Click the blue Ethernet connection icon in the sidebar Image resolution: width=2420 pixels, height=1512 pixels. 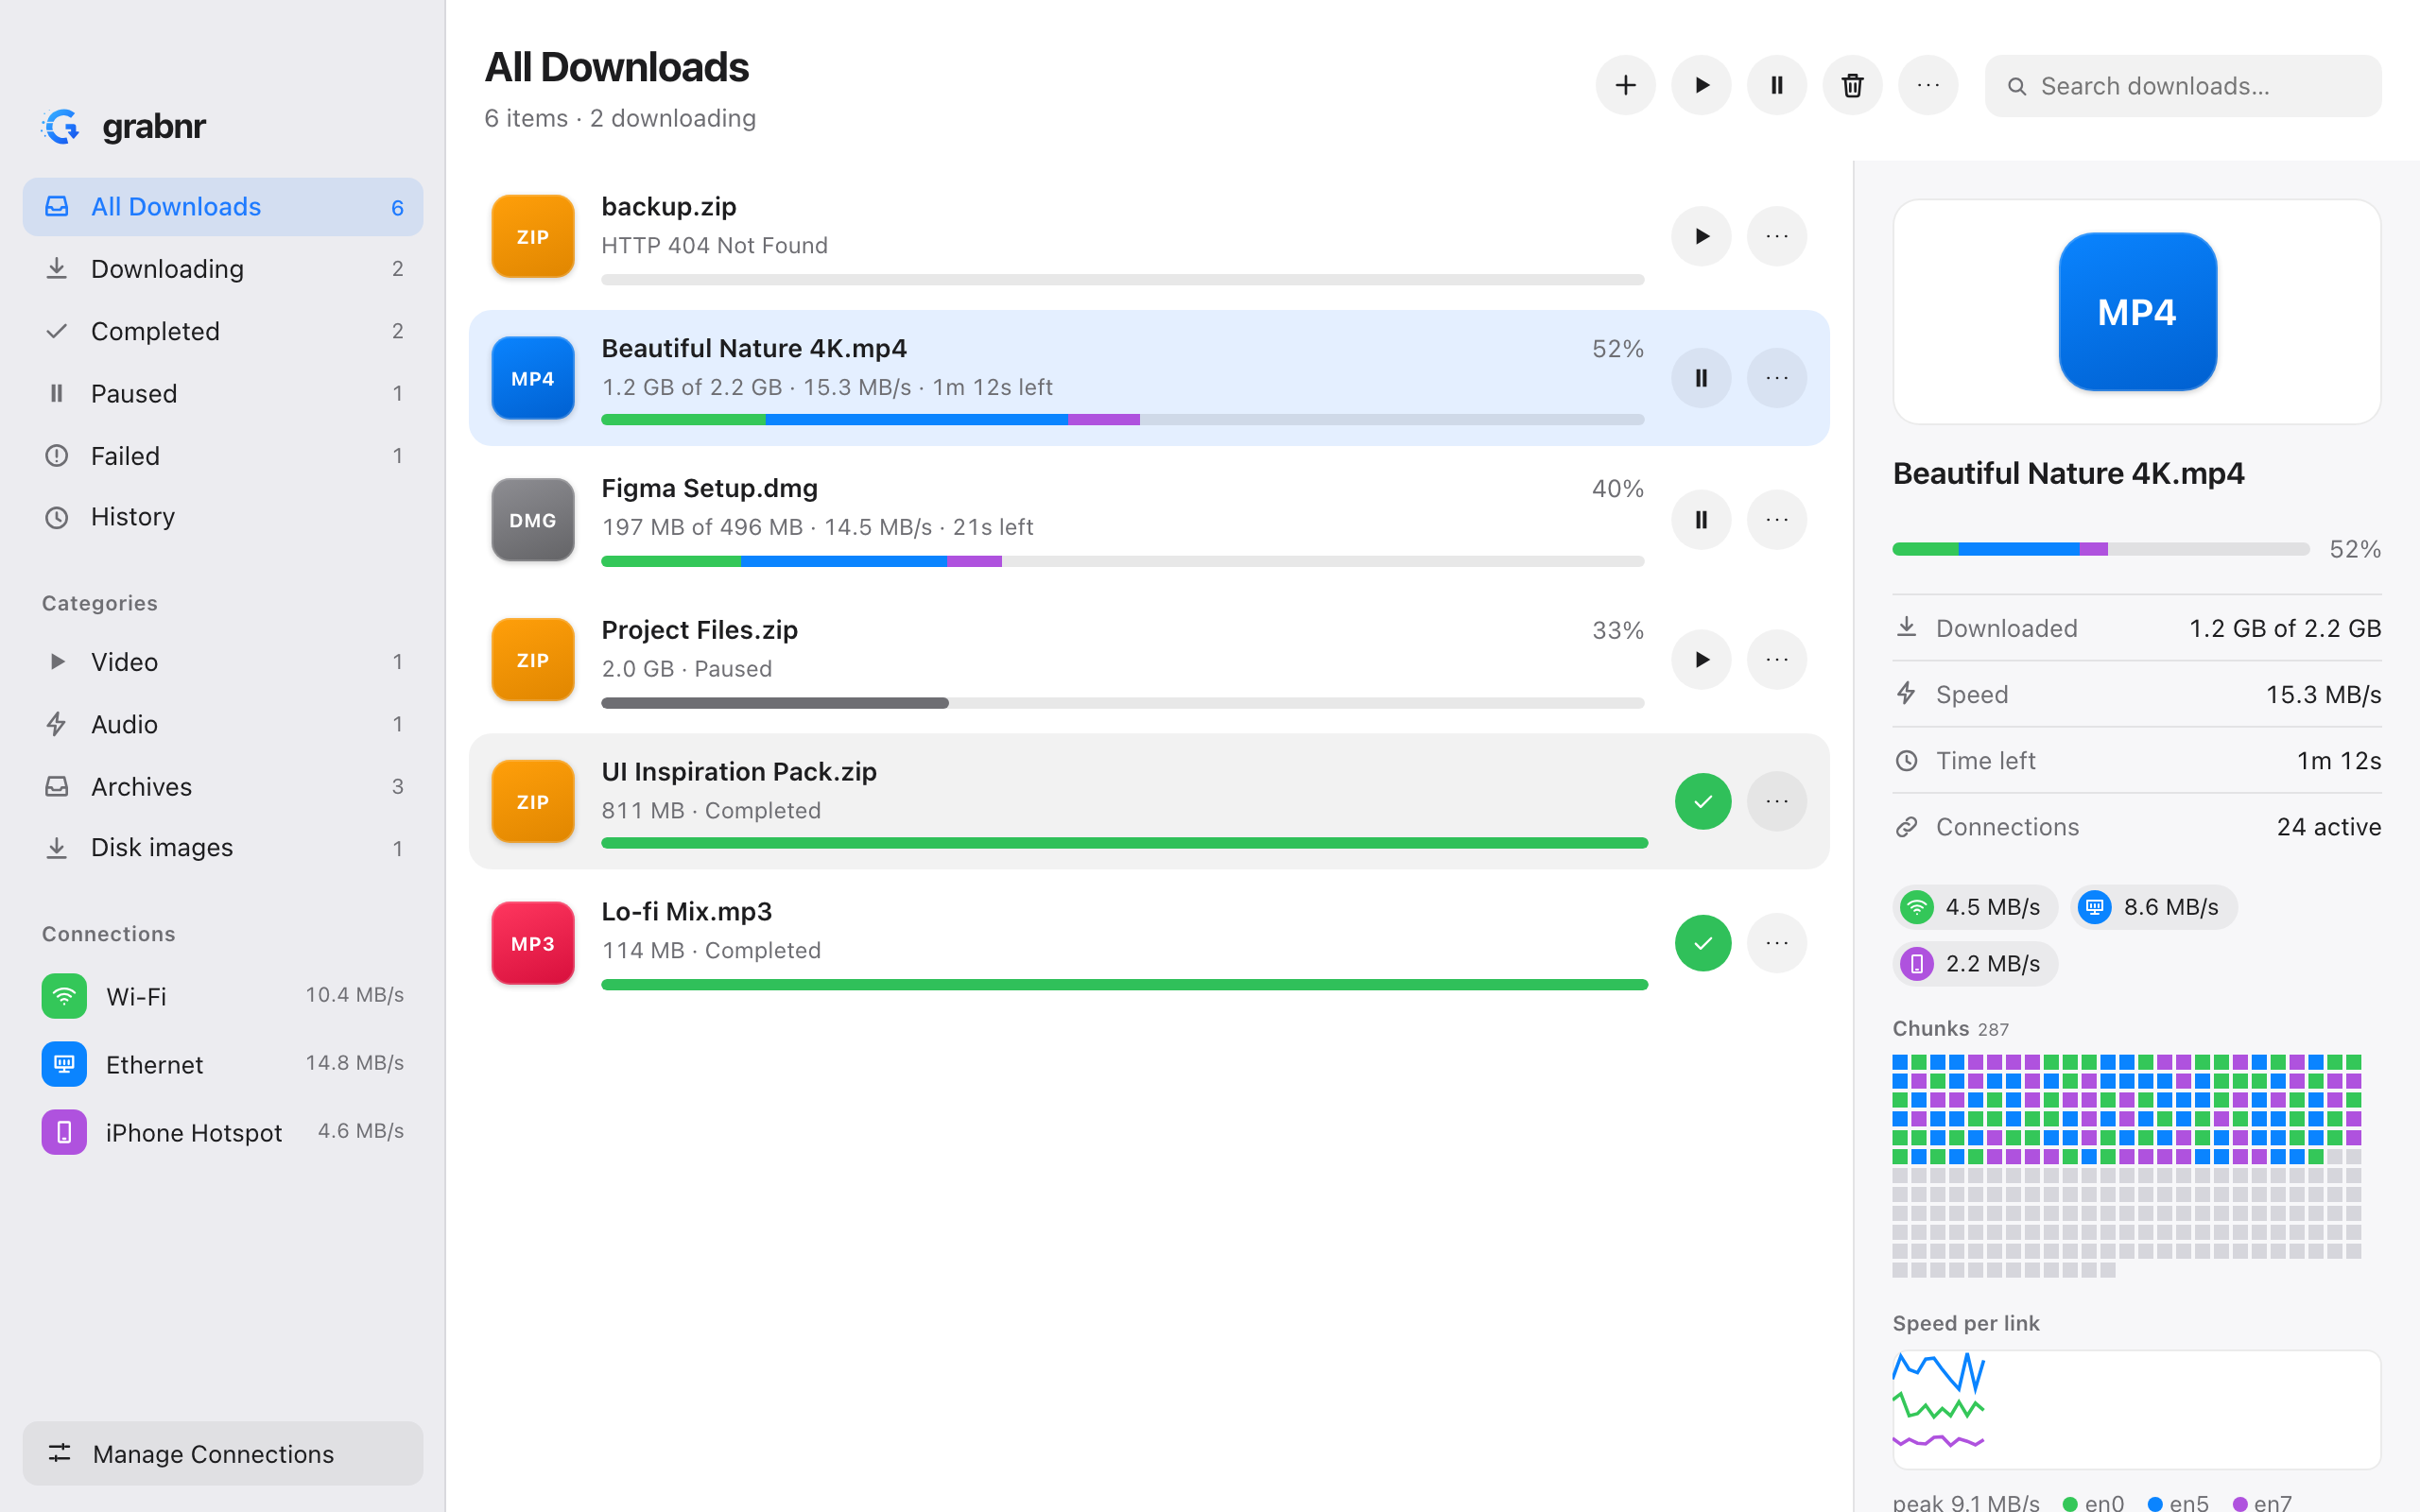(x=64, y=1064)
